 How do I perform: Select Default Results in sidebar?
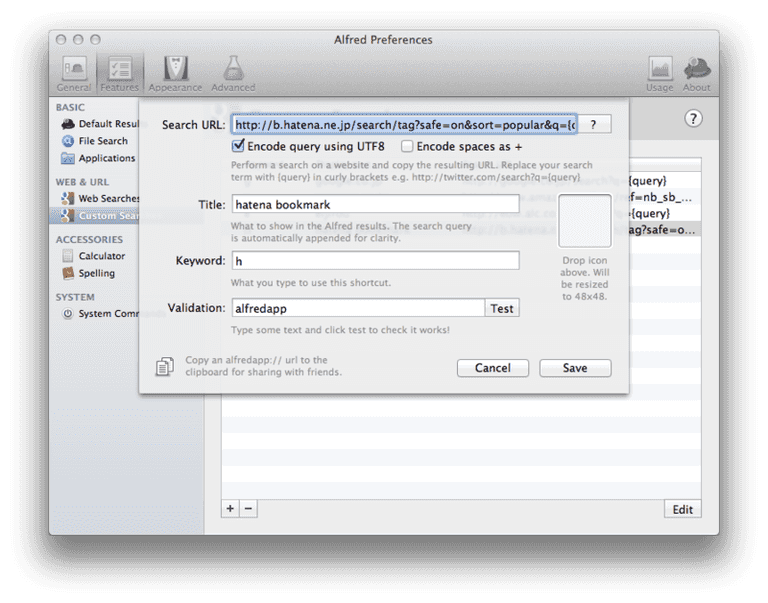(x=100, y=124)
